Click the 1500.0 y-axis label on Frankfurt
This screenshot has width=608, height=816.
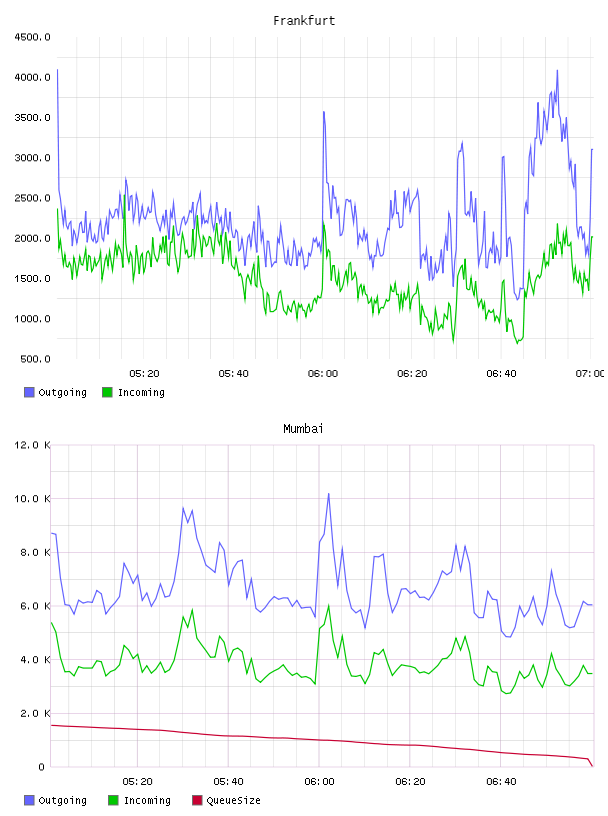coord(32,278)
